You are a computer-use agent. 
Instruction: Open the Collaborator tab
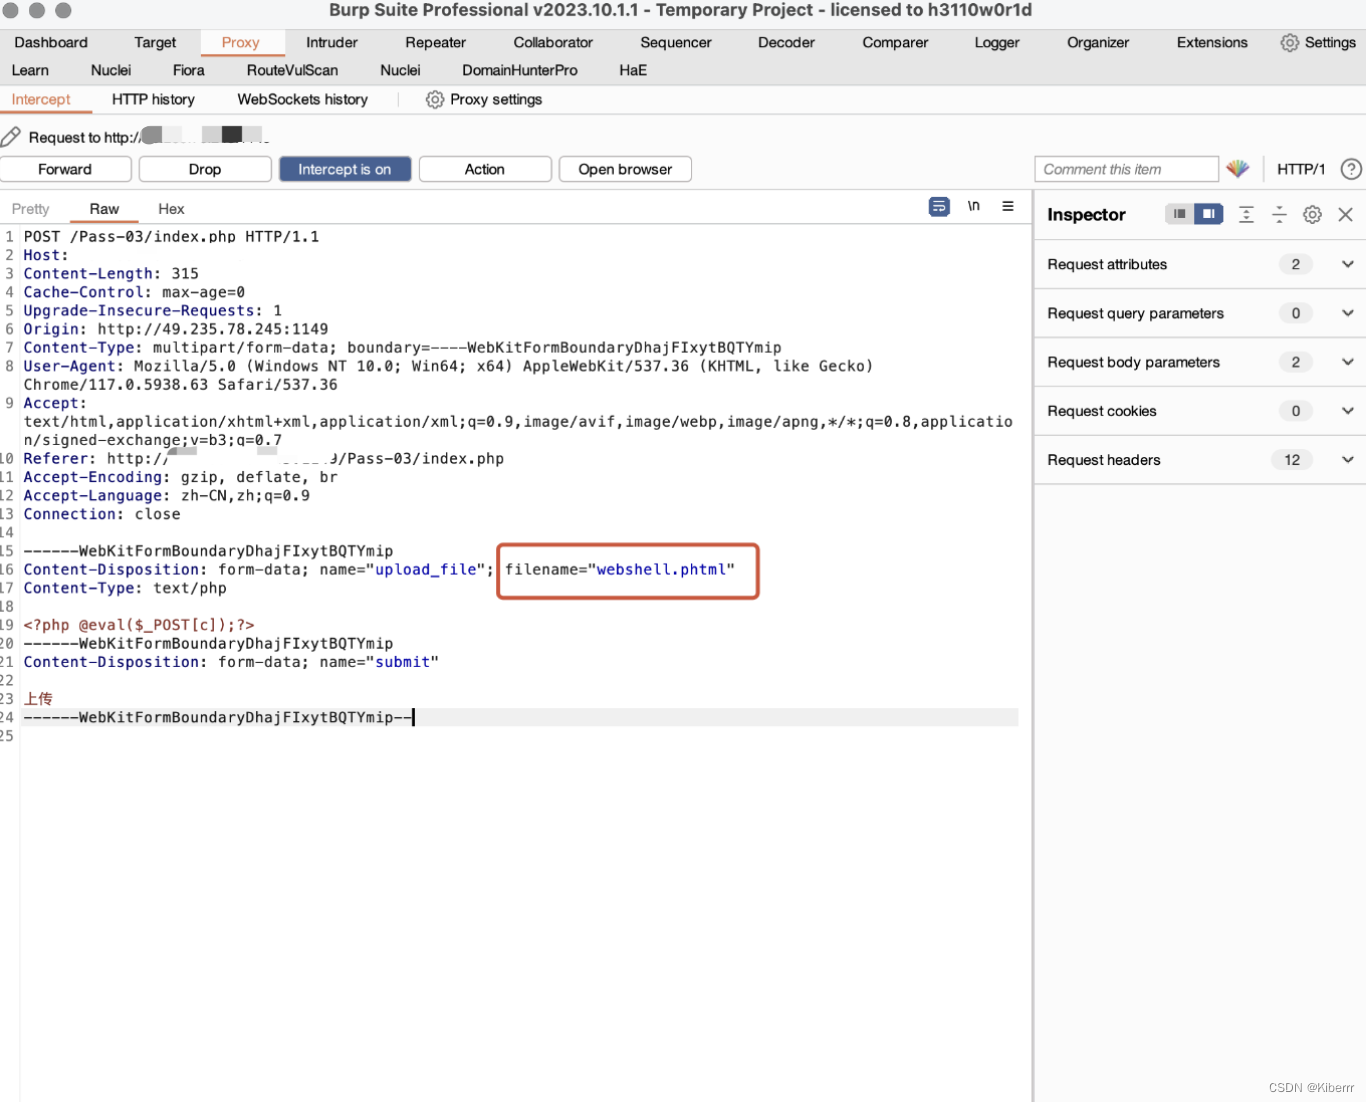tap(553, 42)
